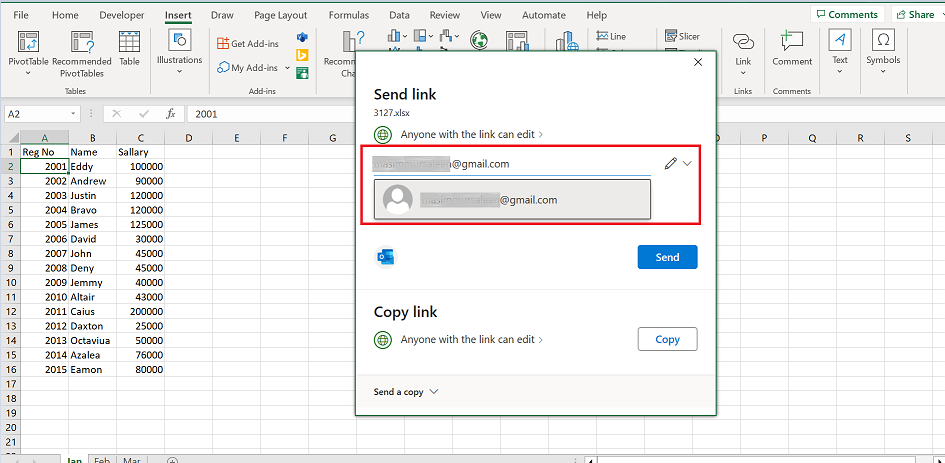This screenshot has width=945, height=463.
Task: Select cell with salary 200000
Action: tap(140, 312)
